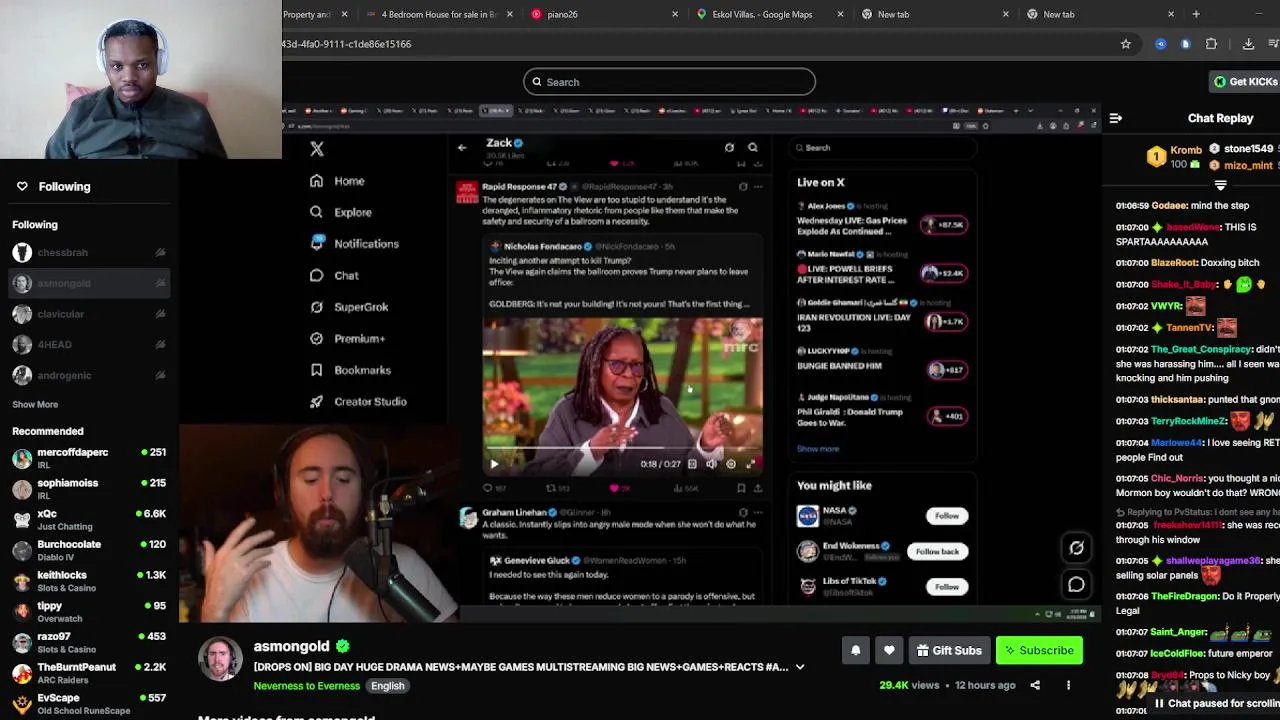Open tippy avatar in Recommended
The image size is (1280, 720).
click(x=22, y=612)
